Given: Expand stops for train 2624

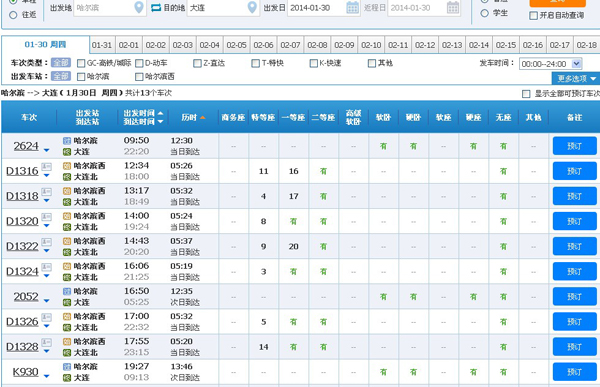Looking at the screenshot, I should pos(46,150).
